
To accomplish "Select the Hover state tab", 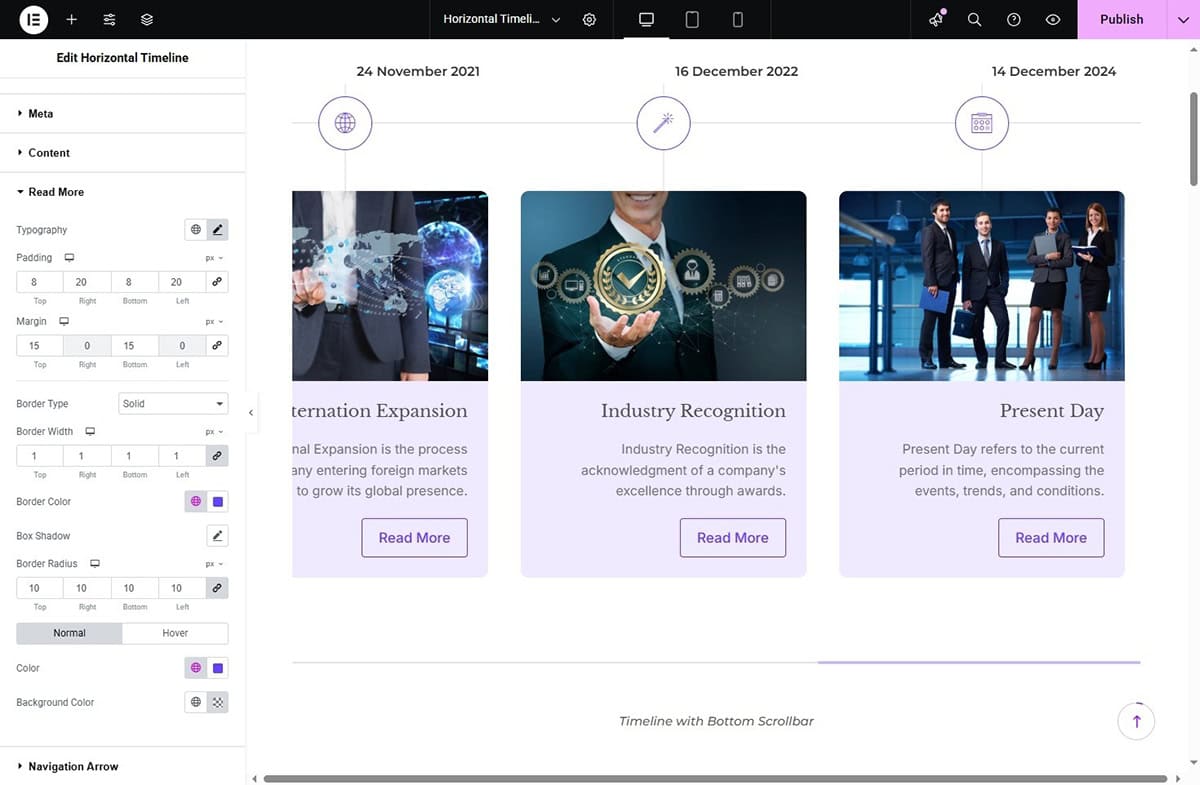I will (x=175, y=633).
